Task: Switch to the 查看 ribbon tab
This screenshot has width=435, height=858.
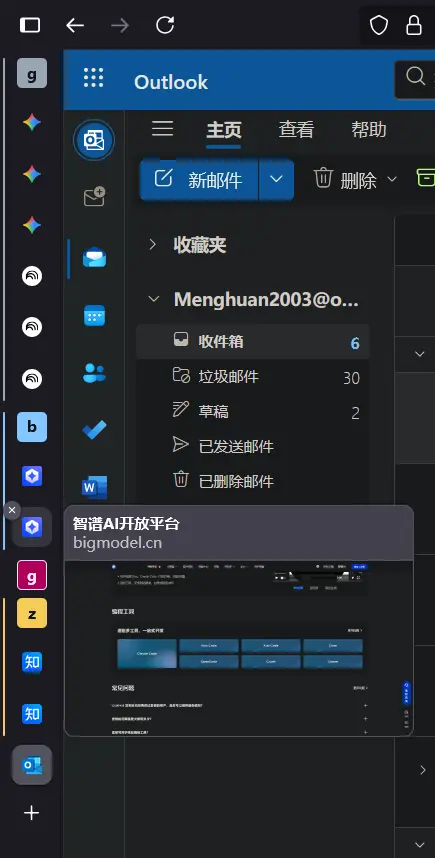Action: pos(296,130)
